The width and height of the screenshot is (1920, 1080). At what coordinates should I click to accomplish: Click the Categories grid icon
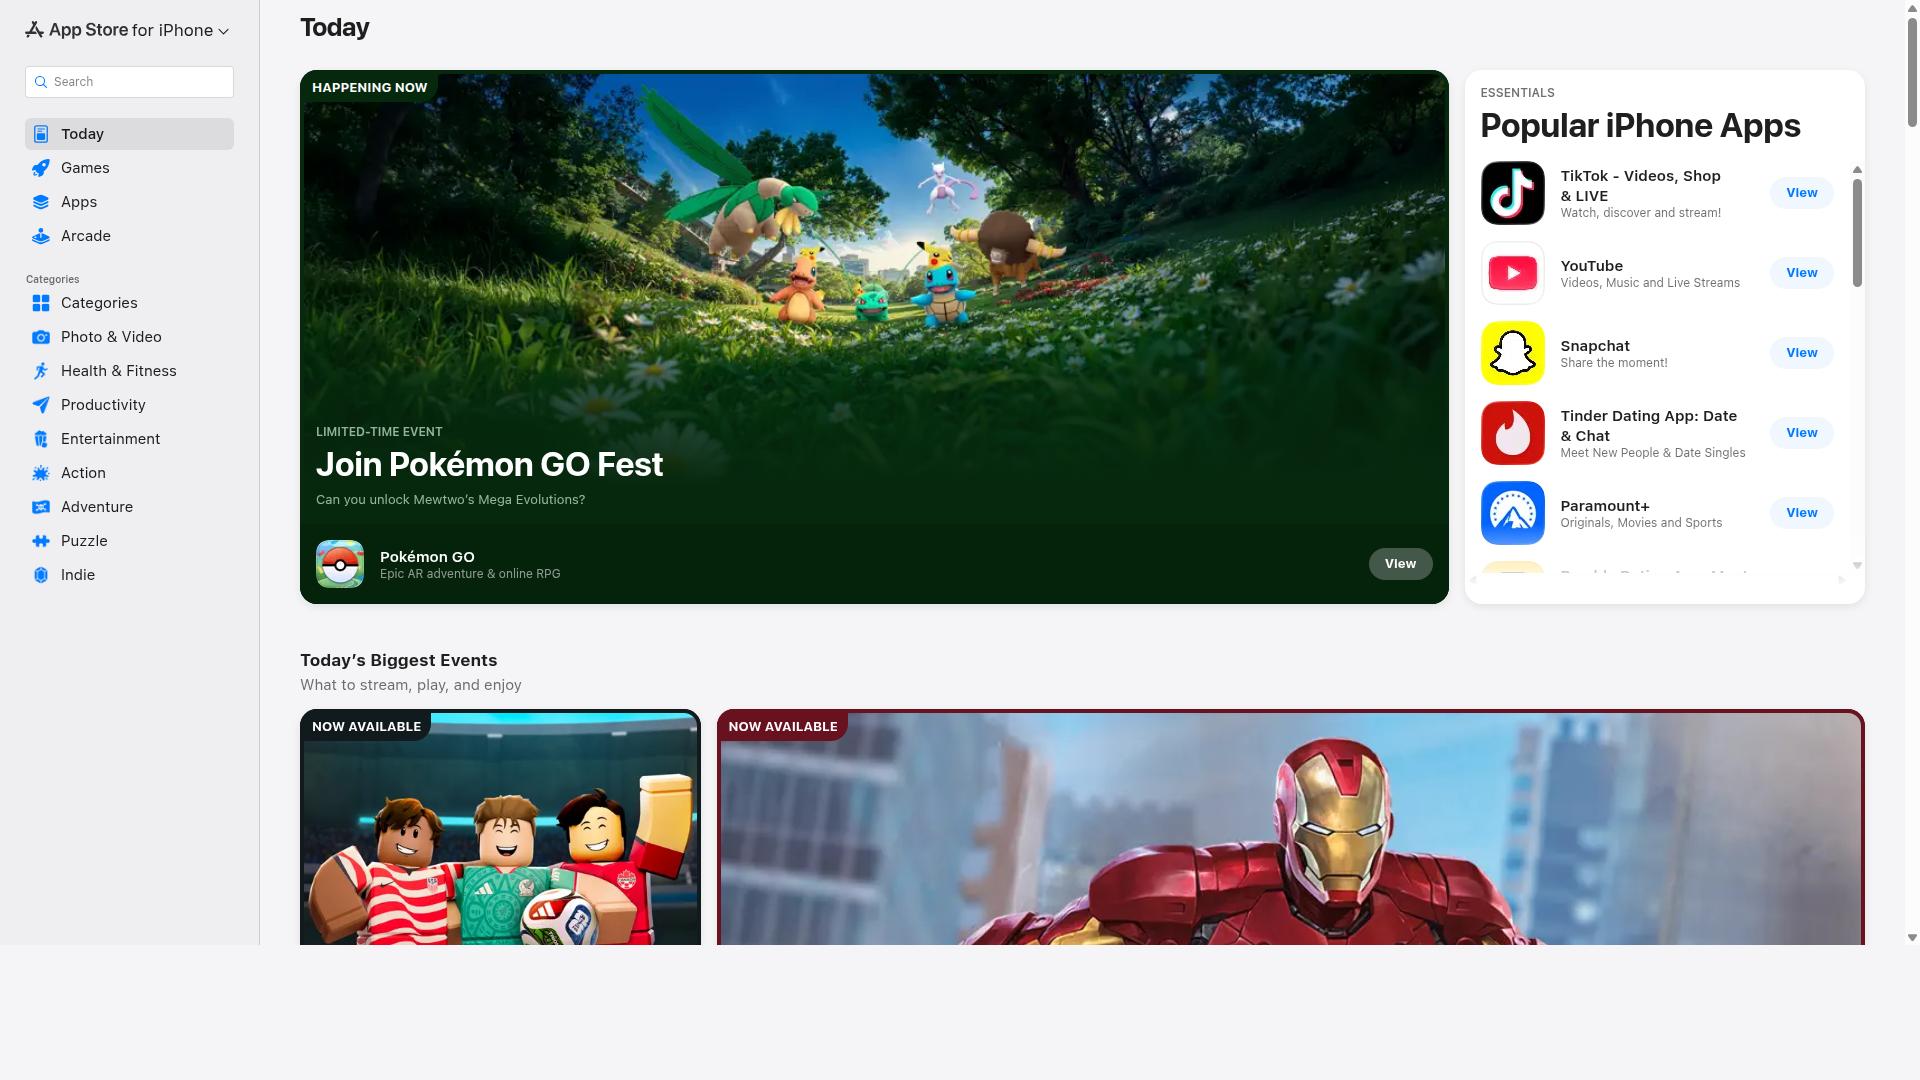point(41,303)
